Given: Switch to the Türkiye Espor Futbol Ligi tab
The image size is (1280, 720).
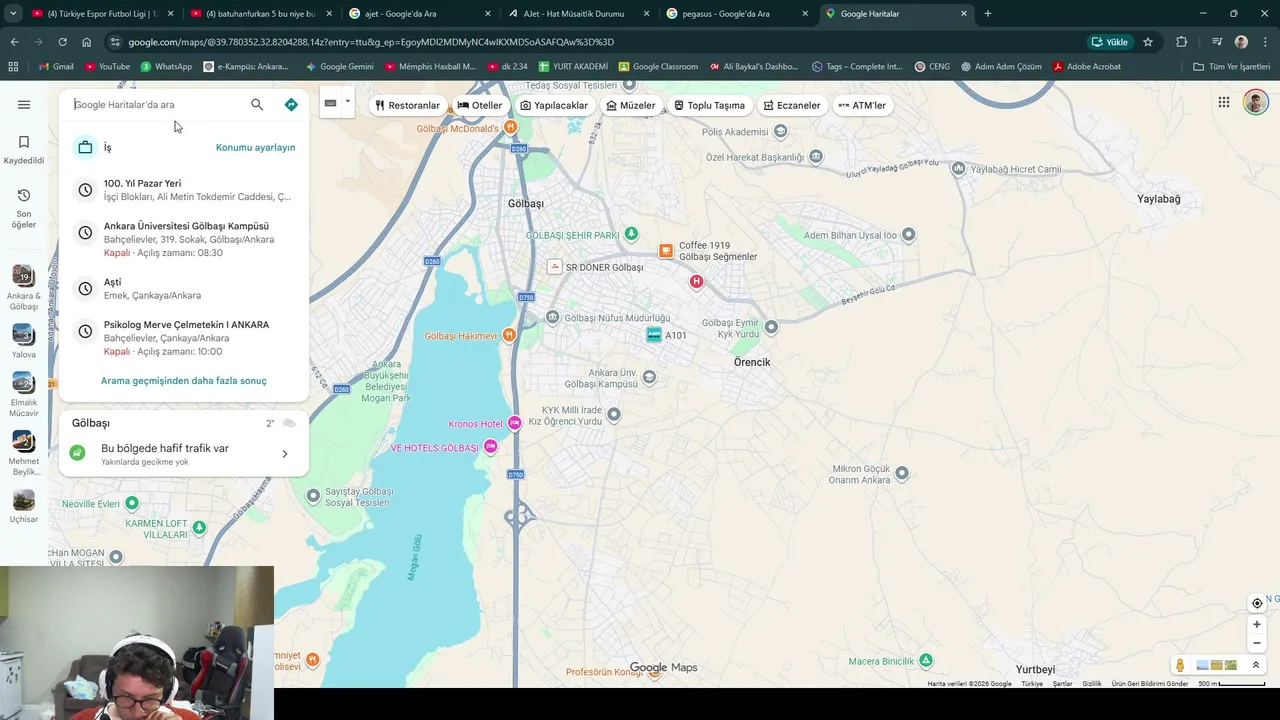Looking at the screenshot, I should [102, 14].
